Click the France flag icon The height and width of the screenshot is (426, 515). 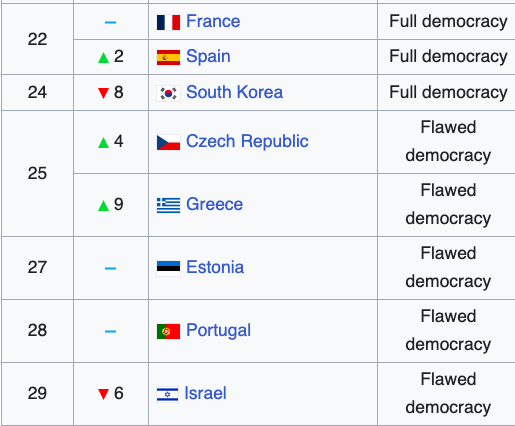(168, 22)
